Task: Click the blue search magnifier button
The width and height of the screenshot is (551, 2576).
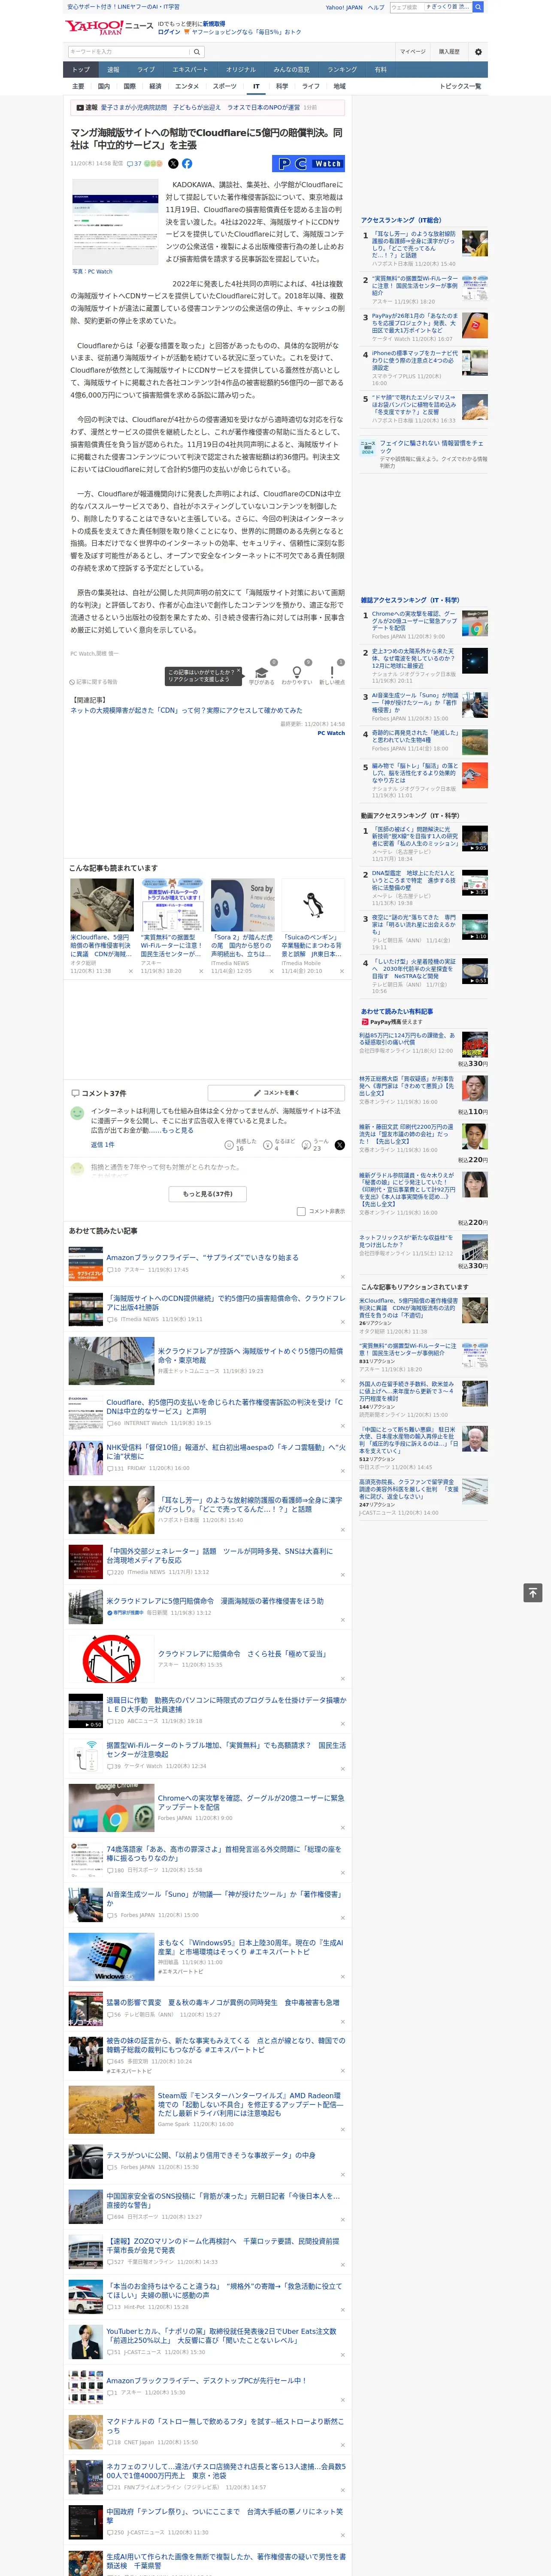Action: click(x=478, y=7)
